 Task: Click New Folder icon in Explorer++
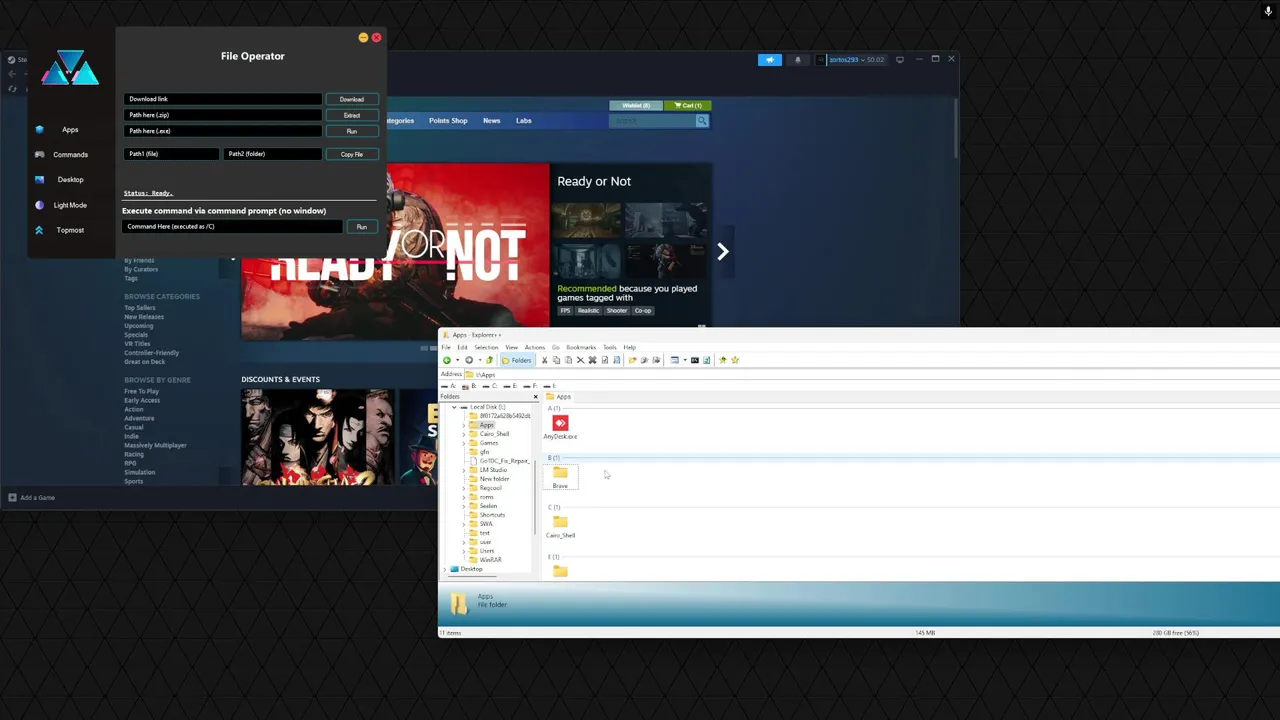(632, 360)
